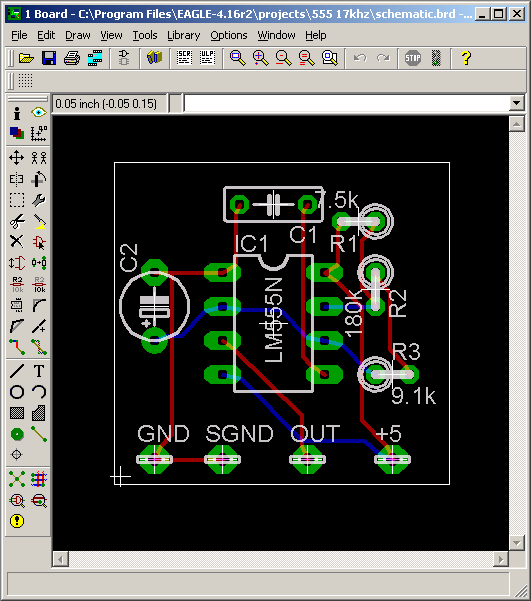531x601 pixels.
Task: Open the Display layers tool
Action: pyautogui.click(x=17, y=133)
